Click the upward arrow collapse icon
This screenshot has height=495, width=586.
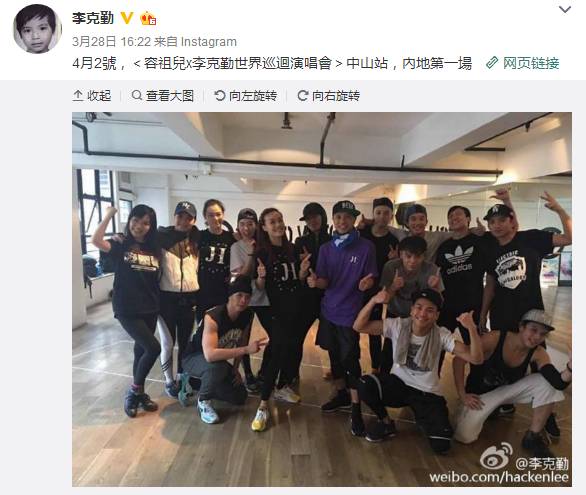click(x=78, y=96)
